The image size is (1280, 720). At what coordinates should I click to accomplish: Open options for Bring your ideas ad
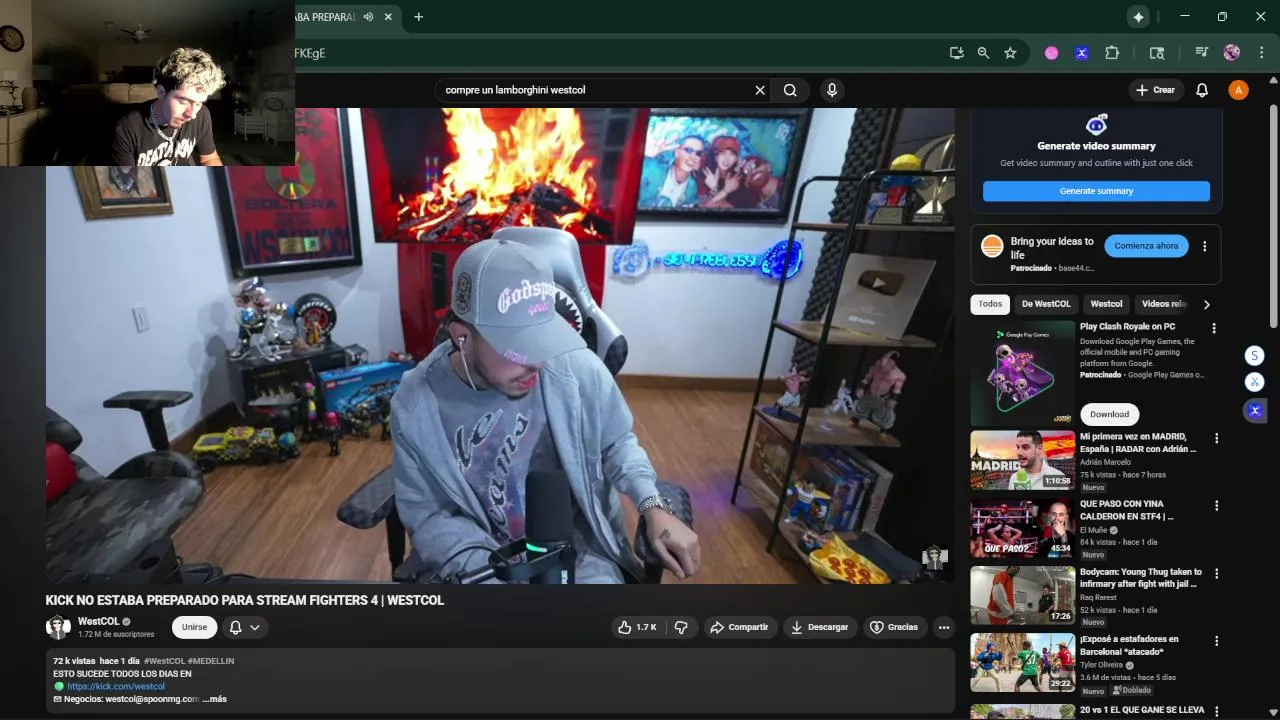(x=1204, y=246)
